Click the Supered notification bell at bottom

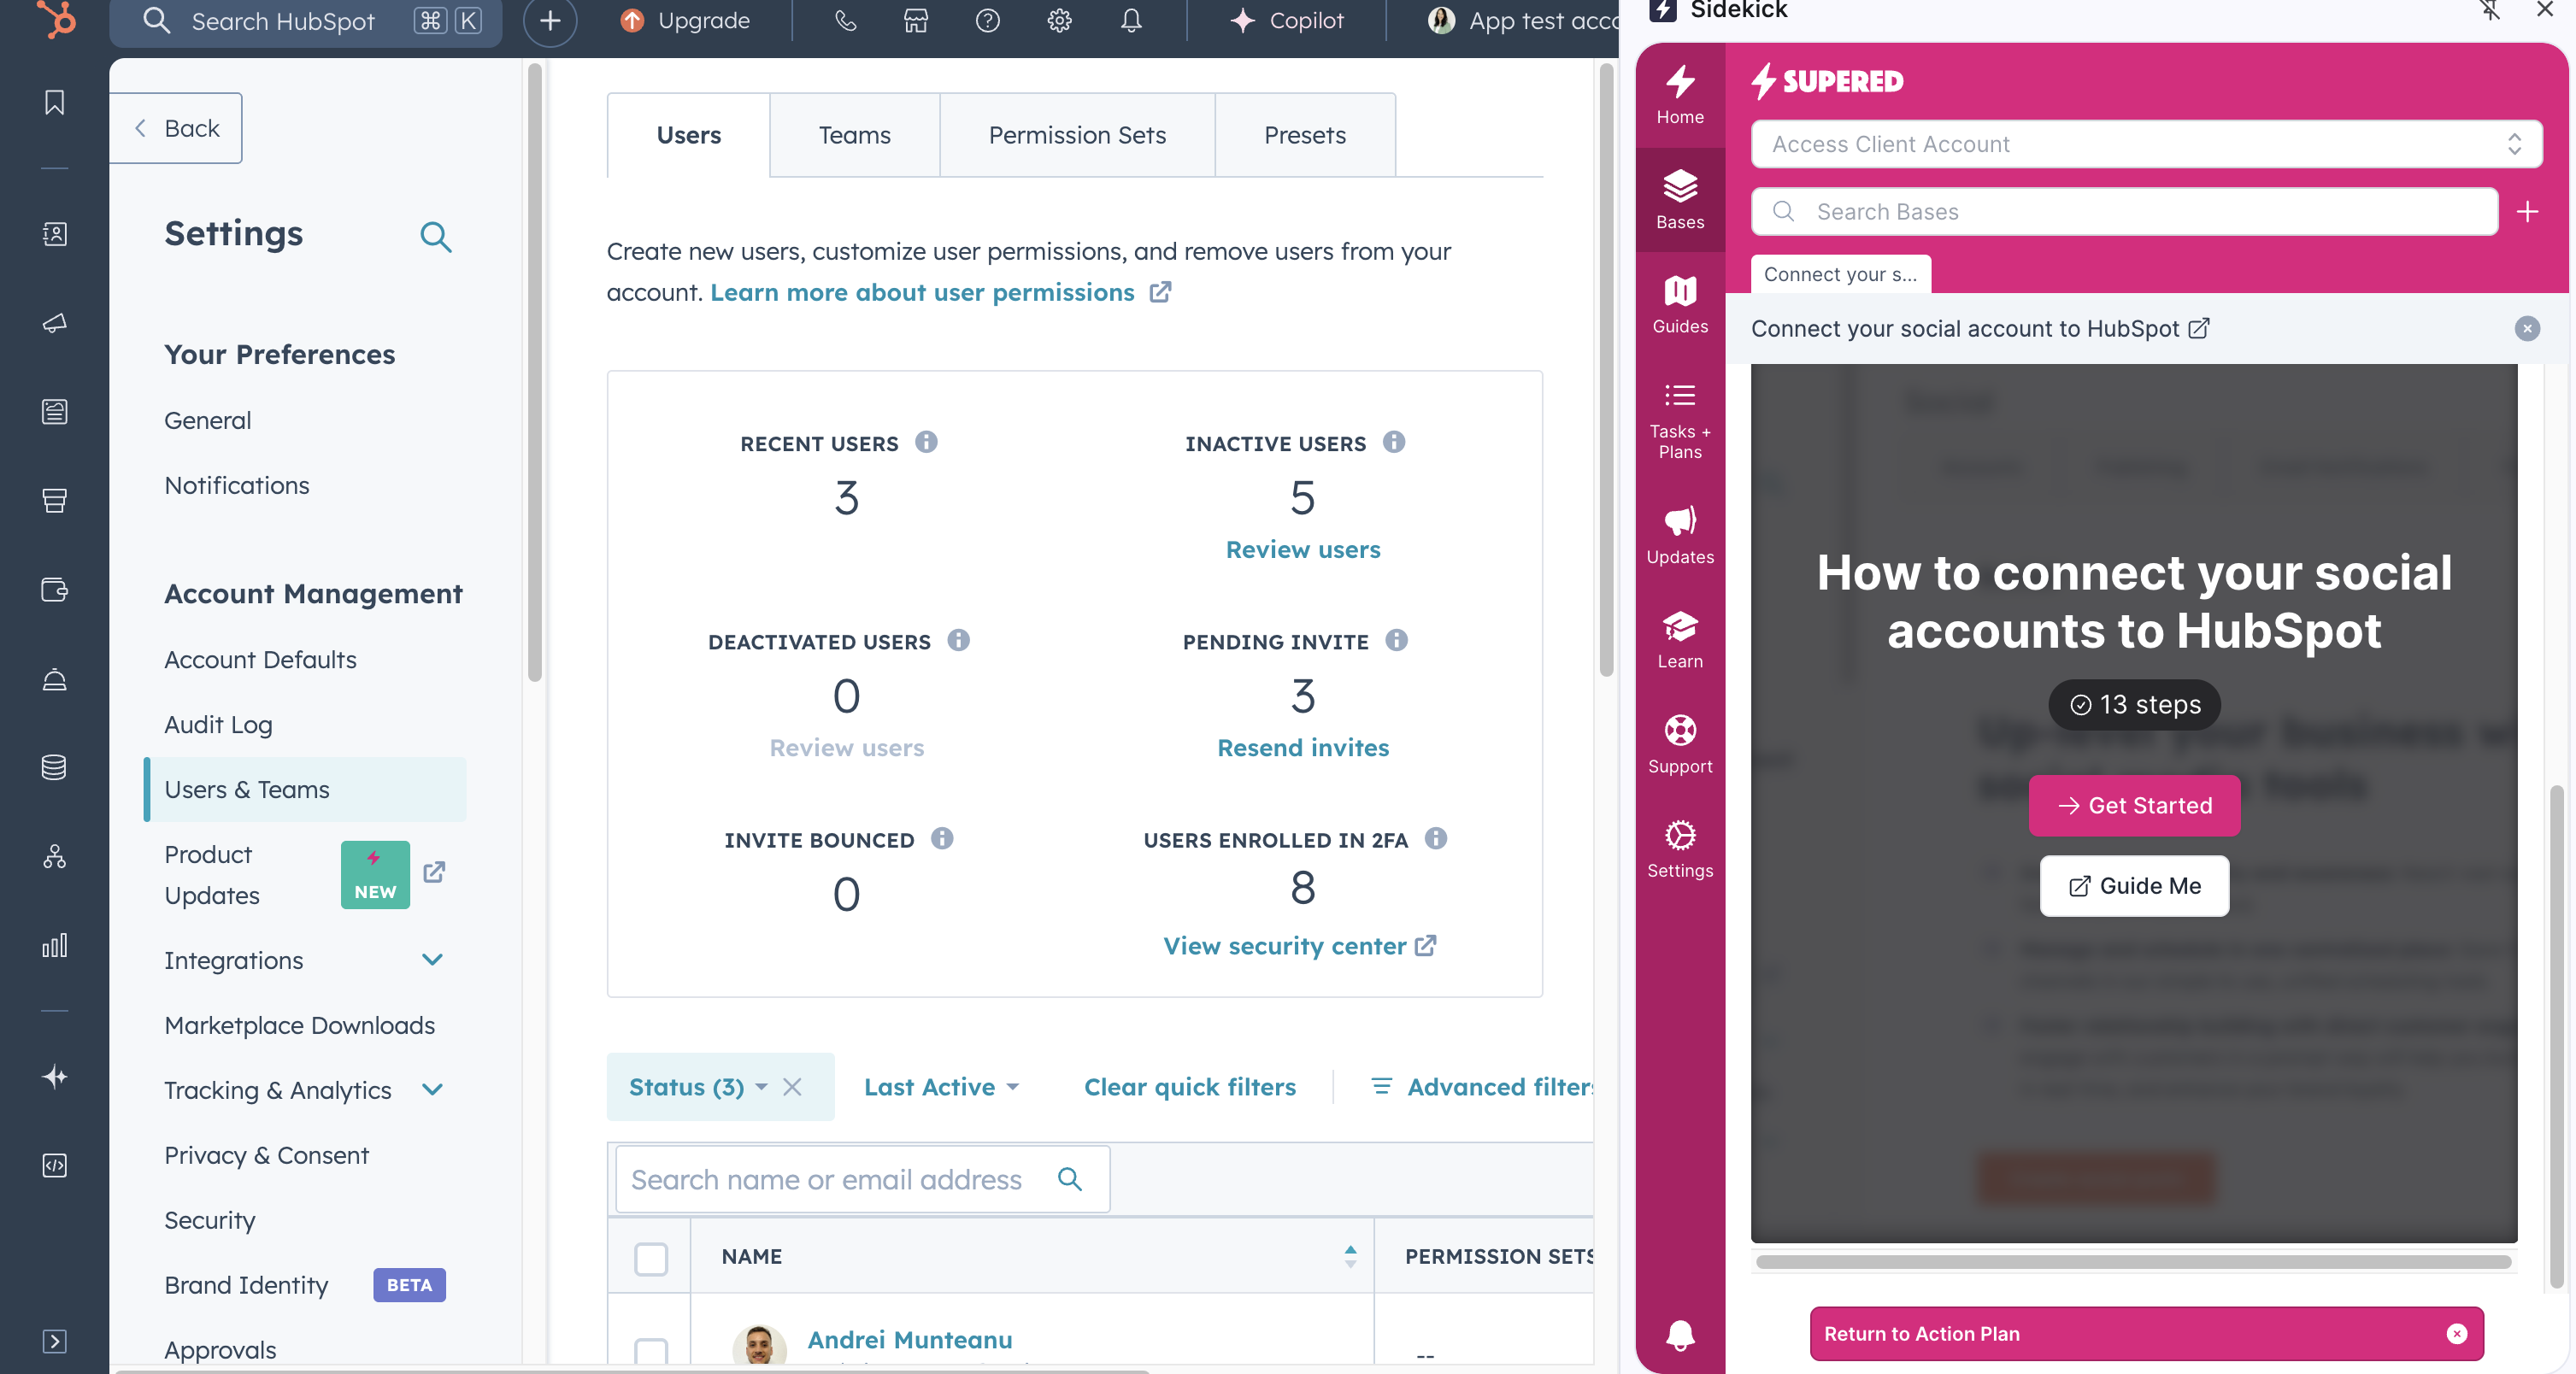(x=1680, y=1335)
